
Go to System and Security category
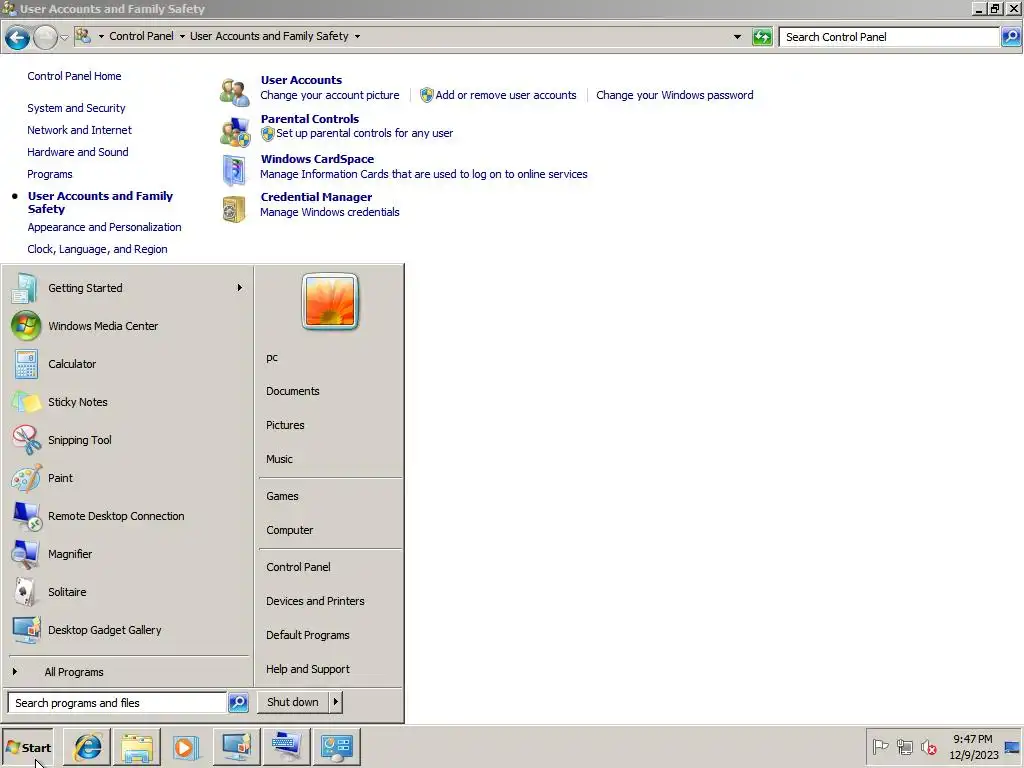pyautogui.click(x=76, y=108)
